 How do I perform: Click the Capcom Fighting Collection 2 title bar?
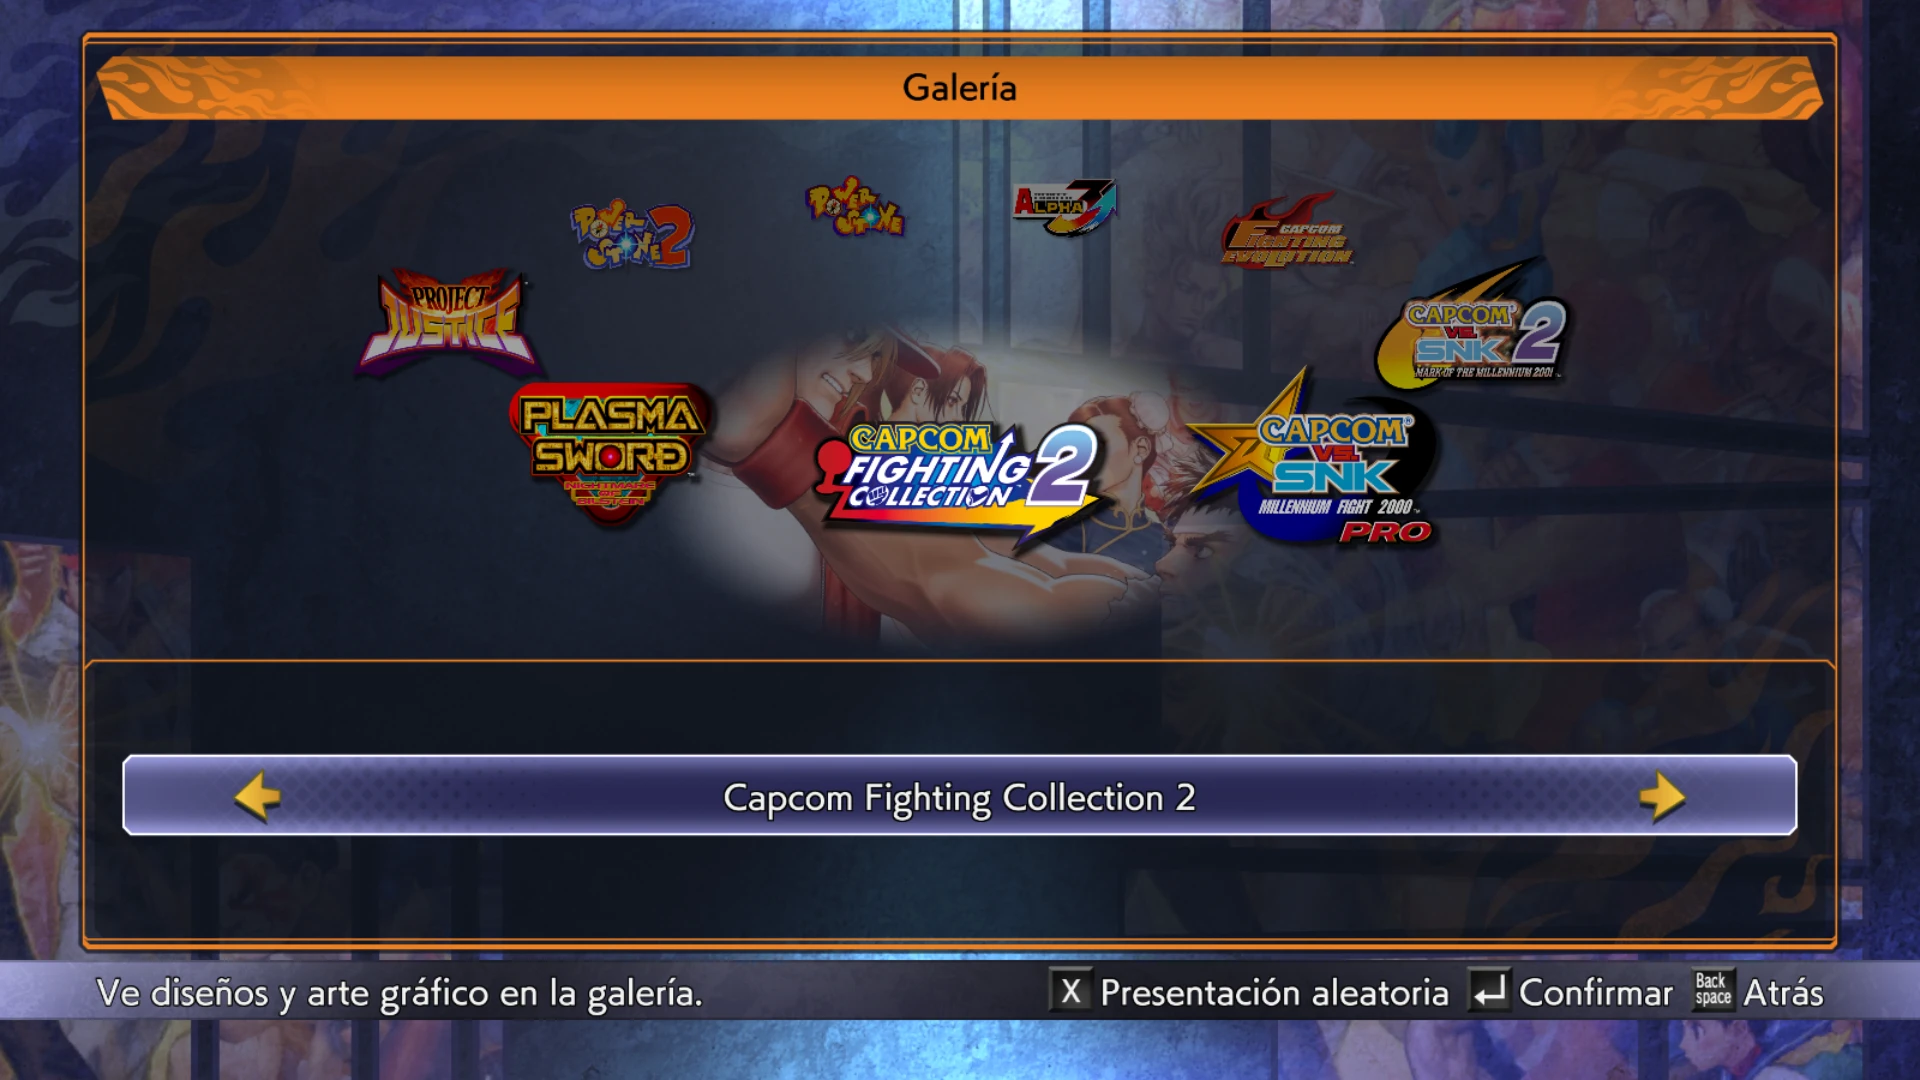pyautogui.click(x=960, y=796)
